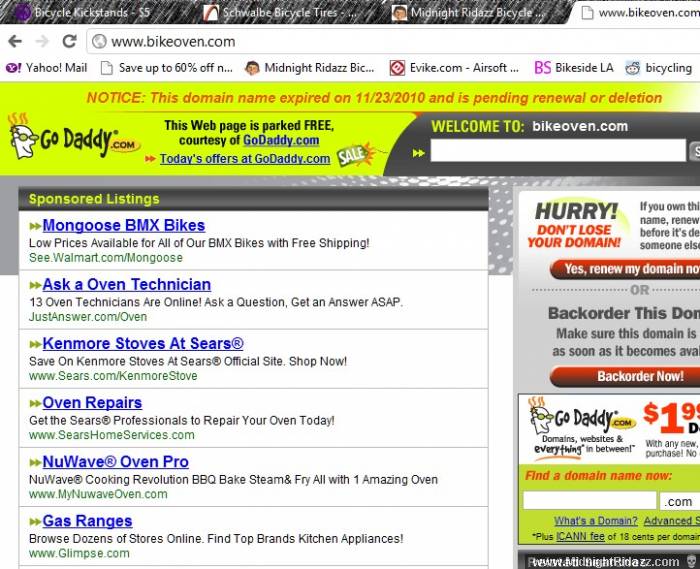Open the .com domain extension dropdown

pyautogui.click(x=680, y=501)
